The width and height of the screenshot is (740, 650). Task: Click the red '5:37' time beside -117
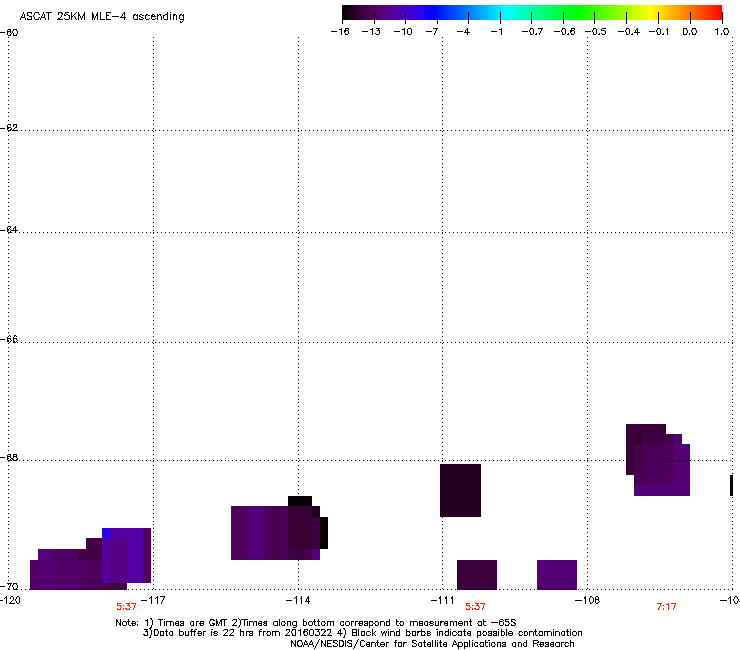[x=126, y=607]
